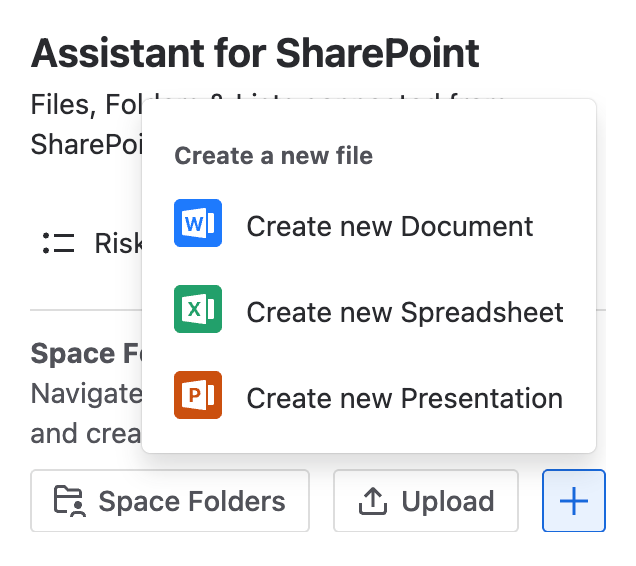Click the list icon beside Risk
Viewport: 636px width, 566px height.
click(58, 243)
